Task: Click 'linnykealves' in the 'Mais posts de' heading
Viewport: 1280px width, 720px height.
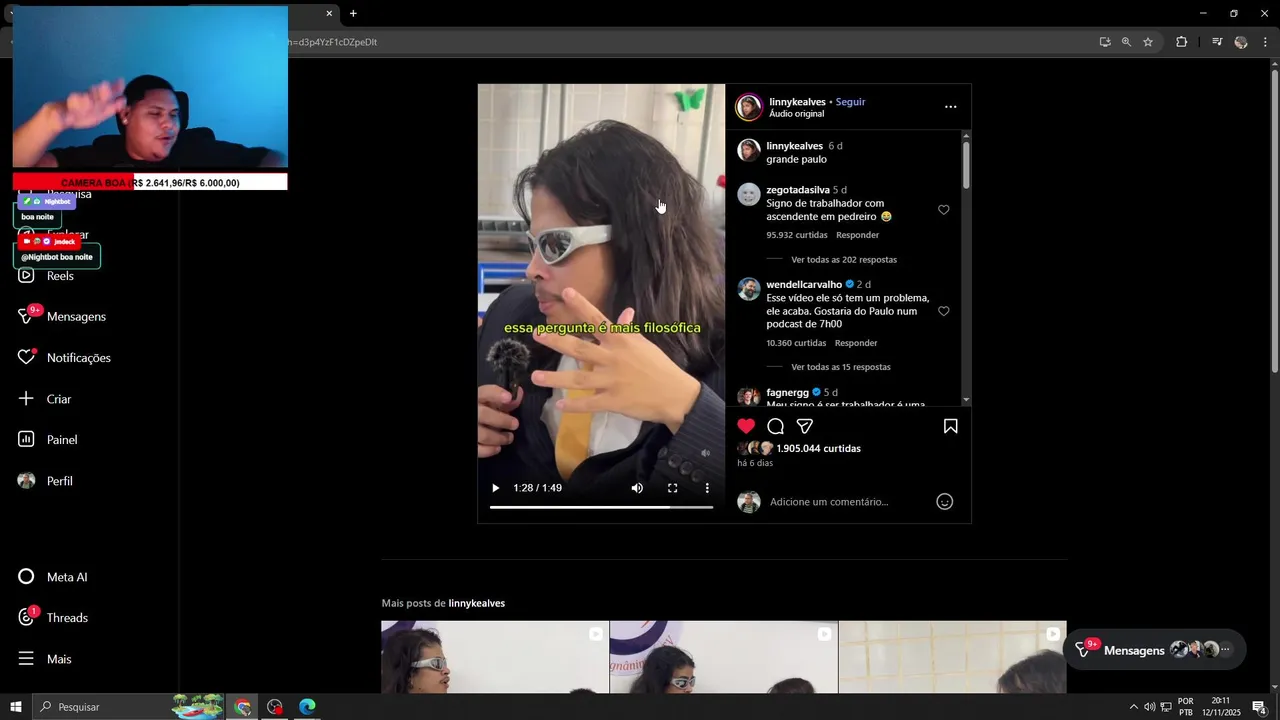Action: pyautogui.click(x=476, y=603)
